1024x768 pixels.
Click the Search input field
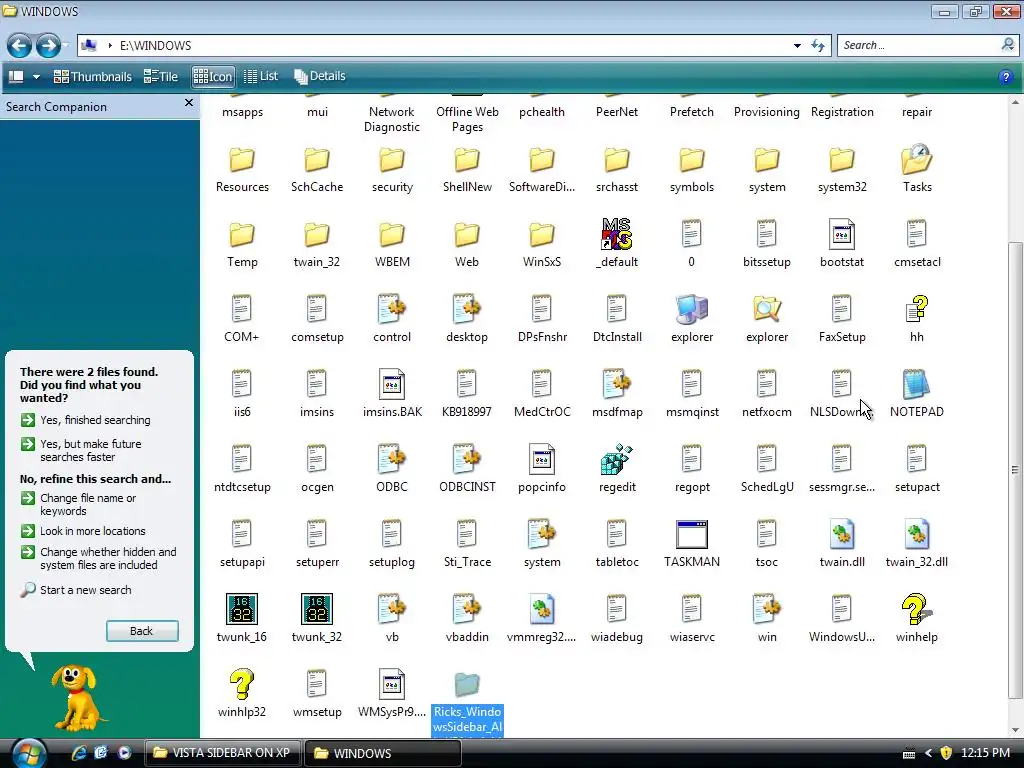point(919,45)
